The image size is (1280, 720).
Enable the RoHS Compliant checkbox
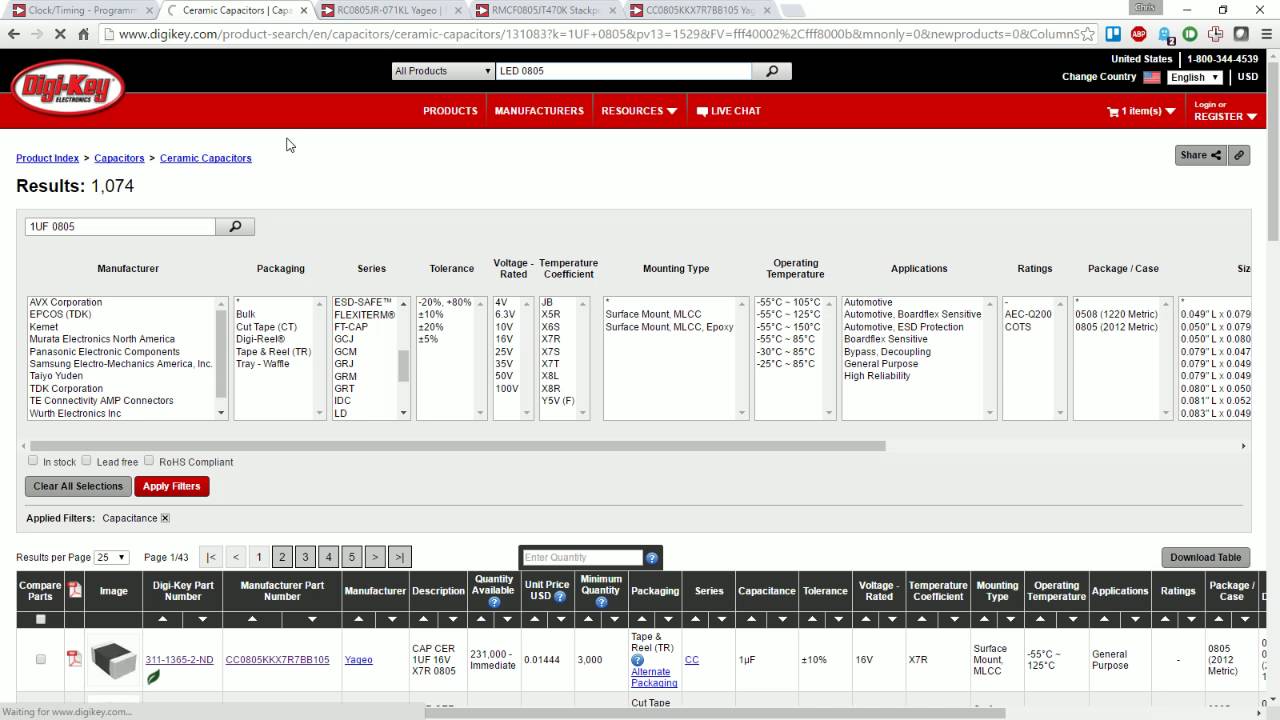[x=149, y=461]
